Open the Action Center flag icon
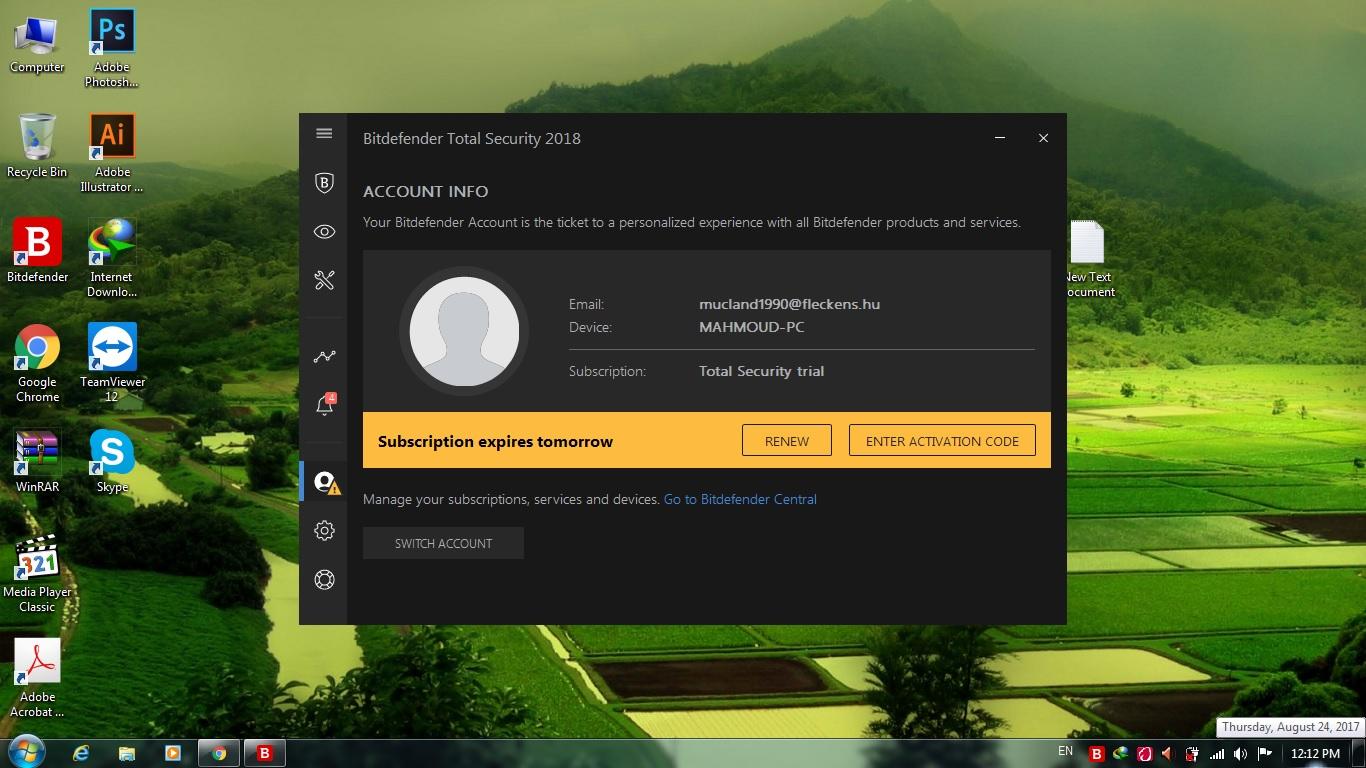The image size is (1366, 768). (1265, 754)
